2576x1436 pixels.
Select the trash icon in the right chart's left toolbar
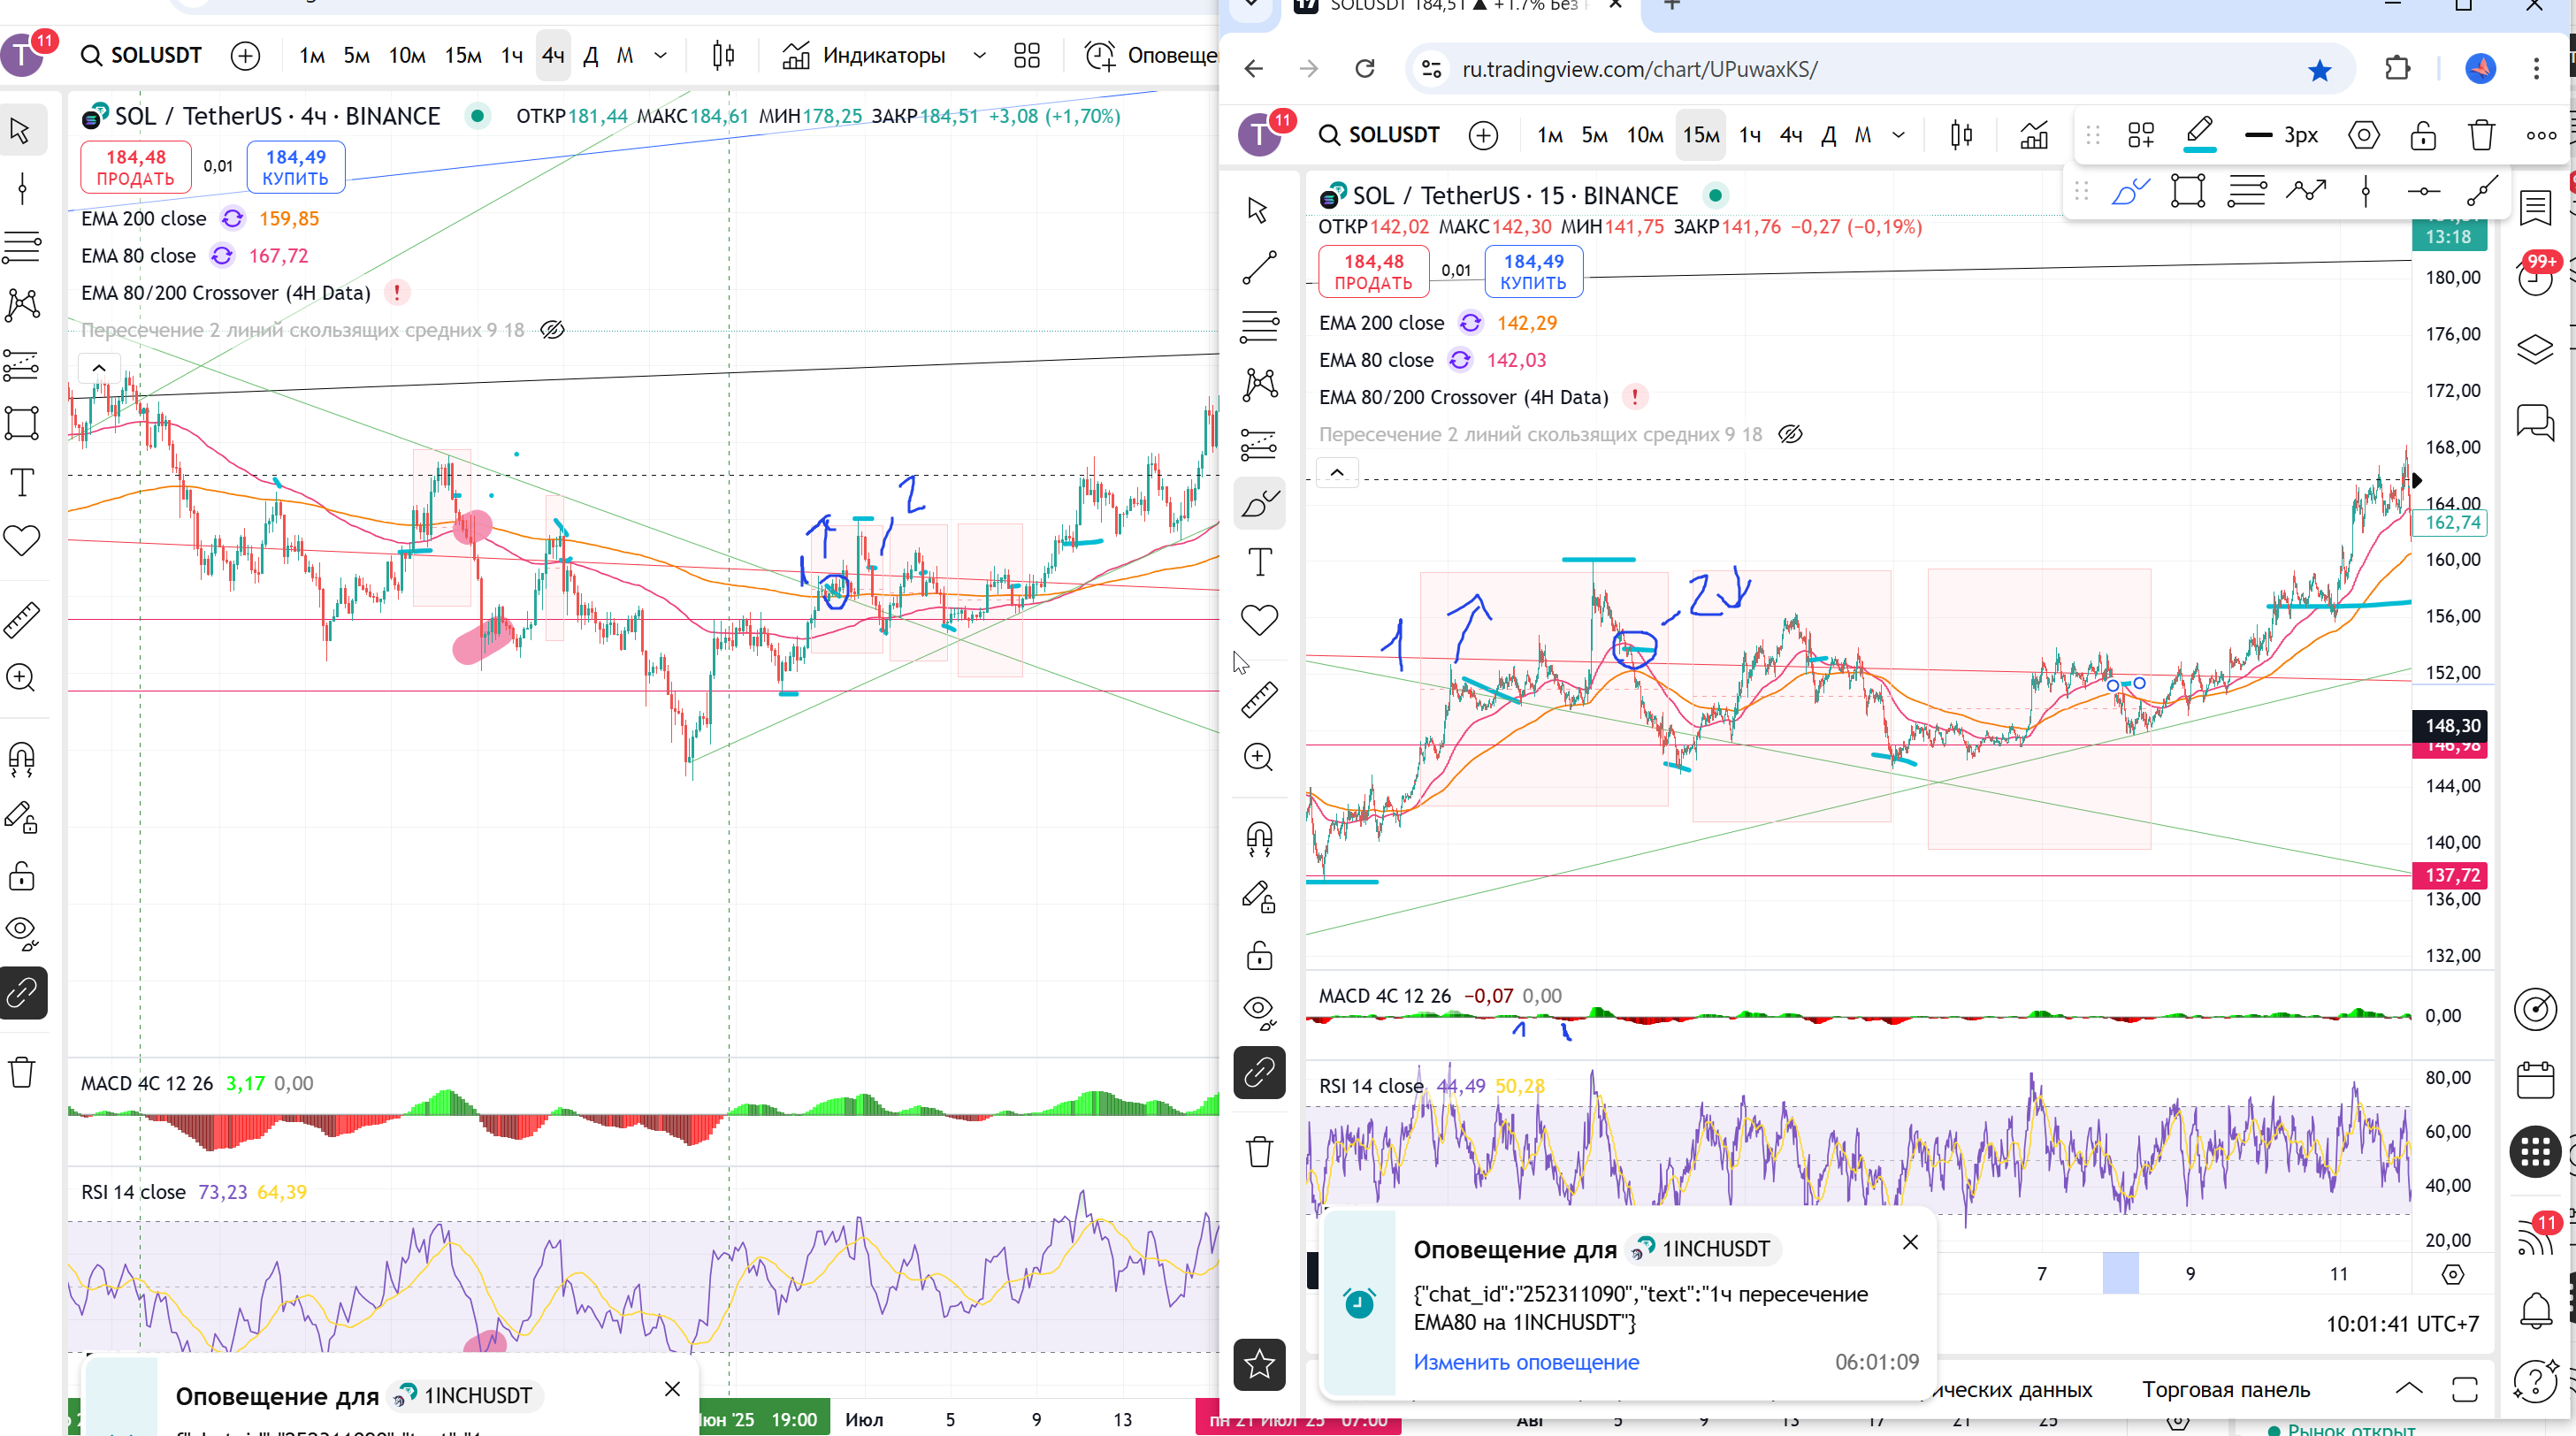click(1259, 1151)
